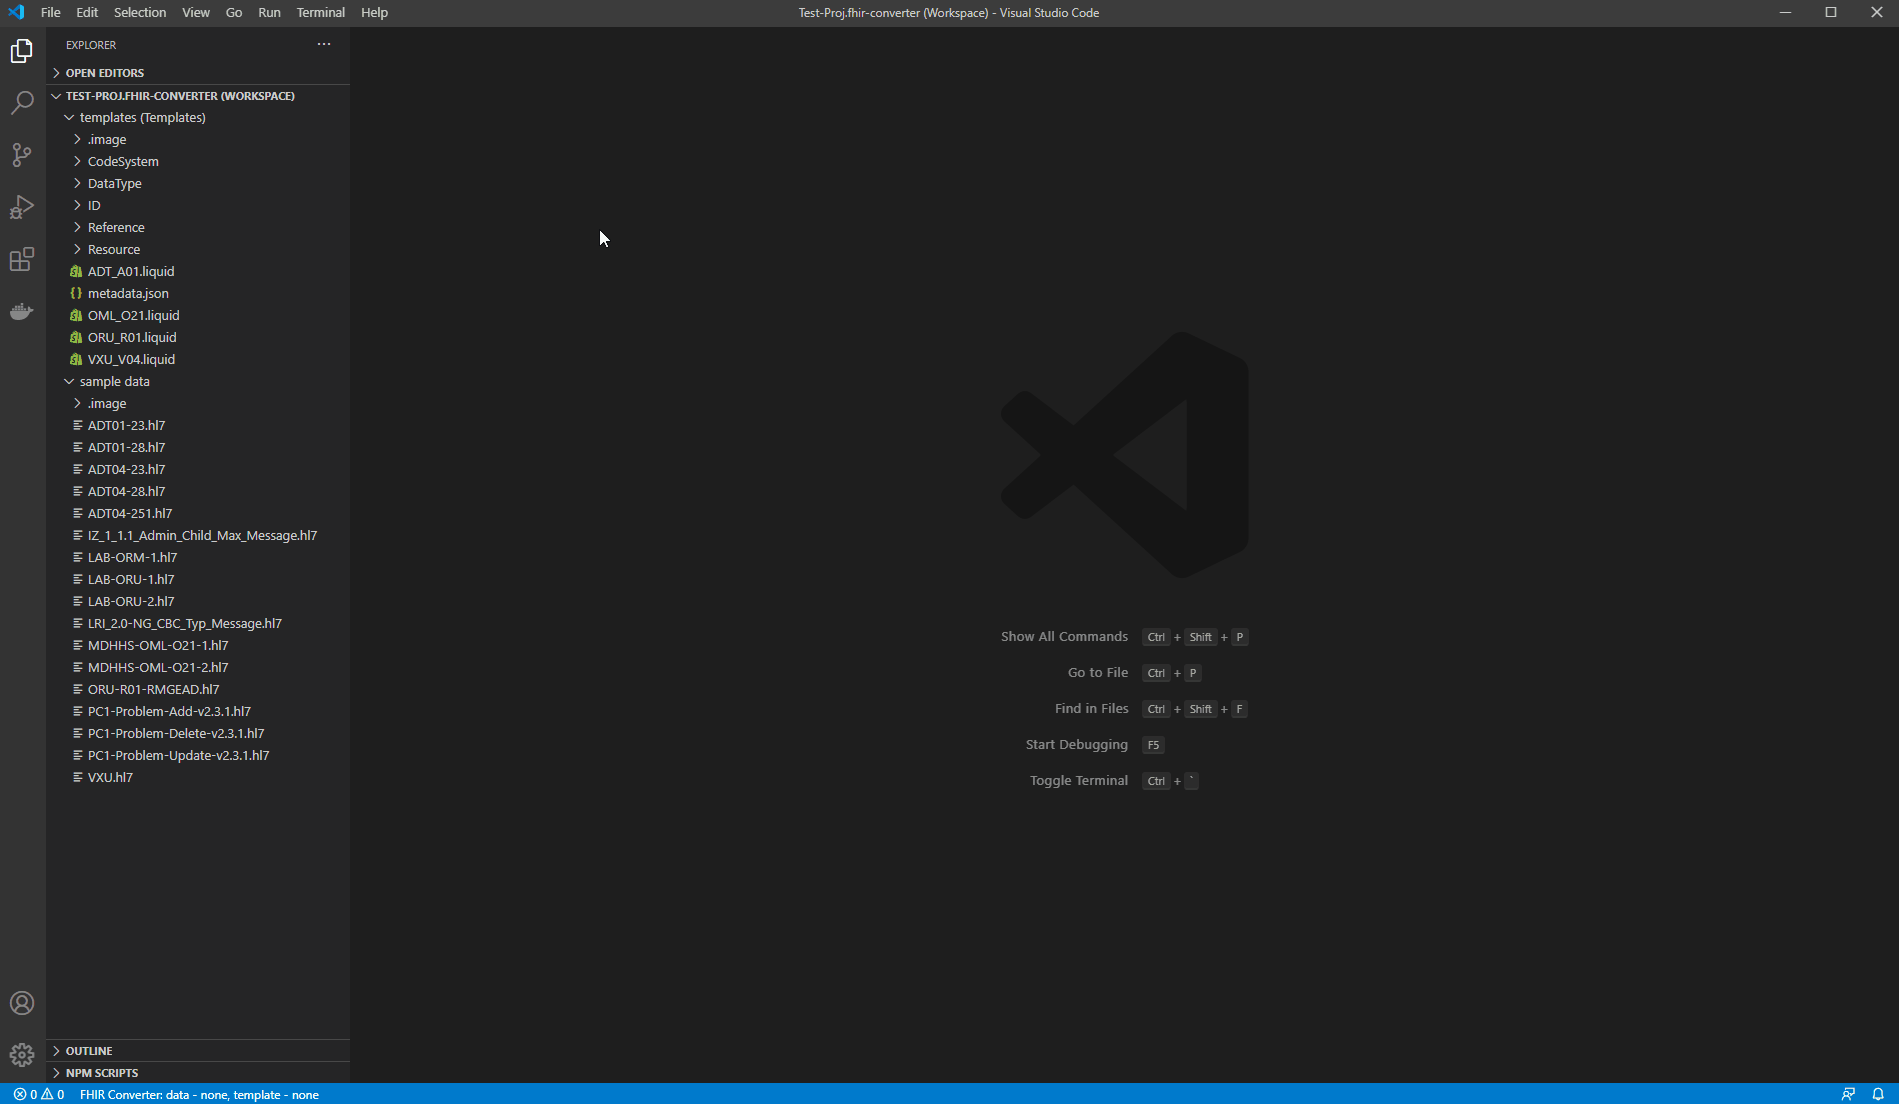Click the Accounts icon
Screen dimensions: 1899x1104
[22, 1003]
